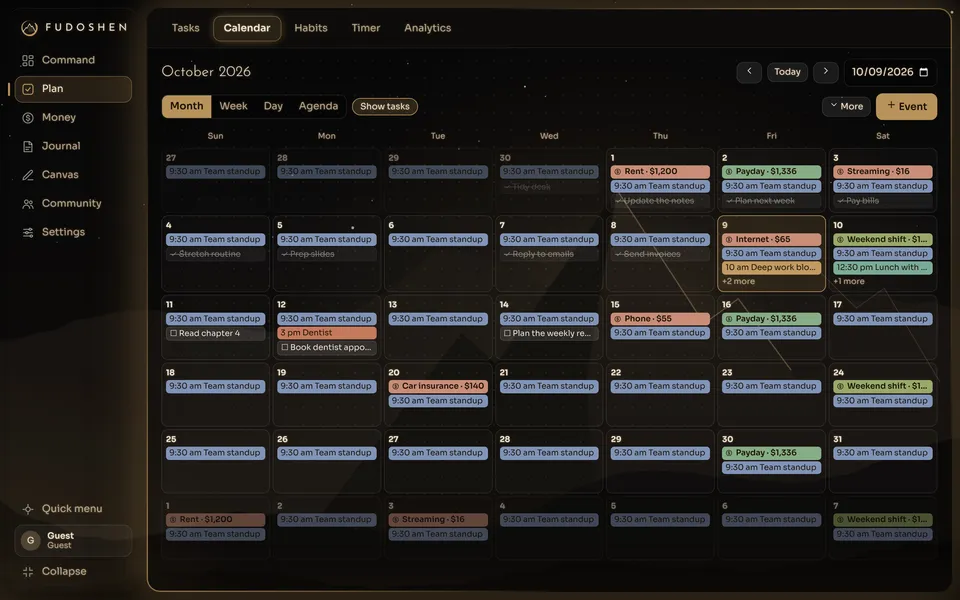Open Payday $1,336 event on October 2
This screenshot has width=960, height=600.
(x=771, y=171)
